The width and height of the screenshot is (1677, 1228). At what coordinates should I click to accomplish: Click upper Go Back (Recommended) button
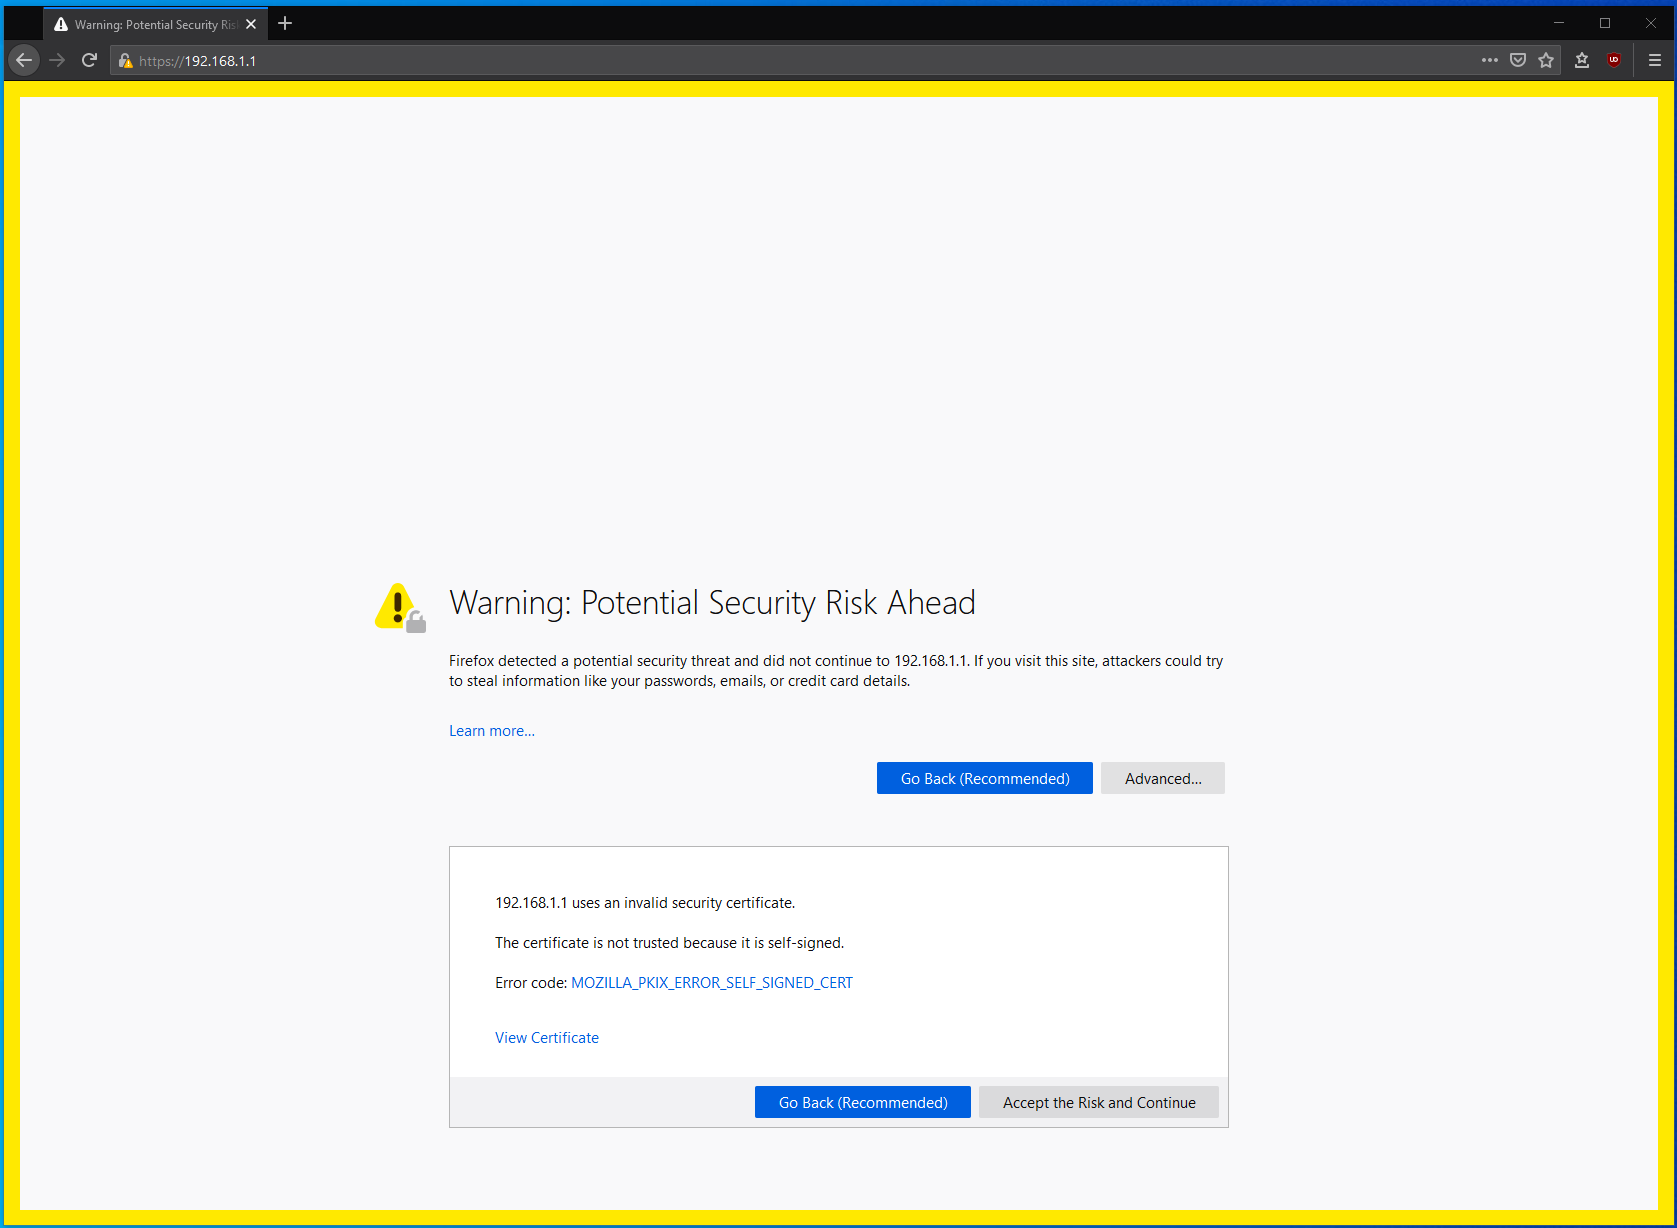985,778
